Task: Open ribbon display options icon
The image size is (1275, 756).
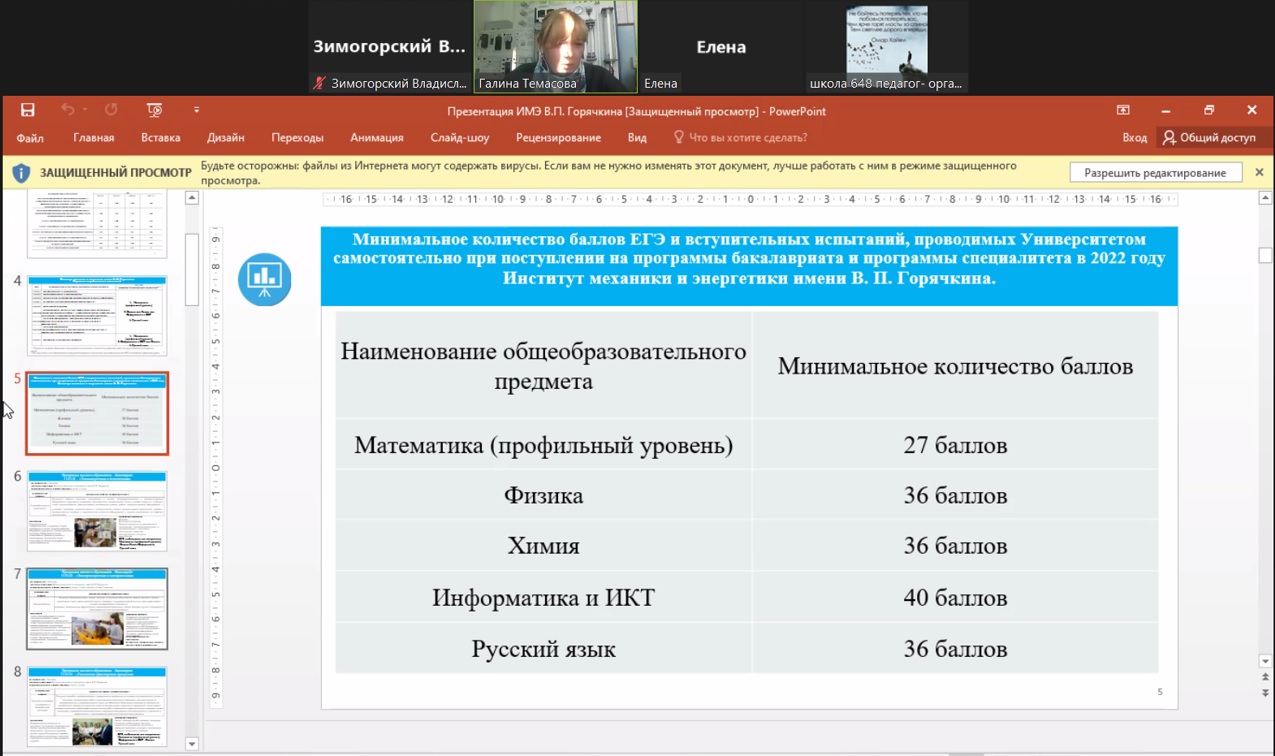Action: pyautogui.click(x=1123, y=110)
